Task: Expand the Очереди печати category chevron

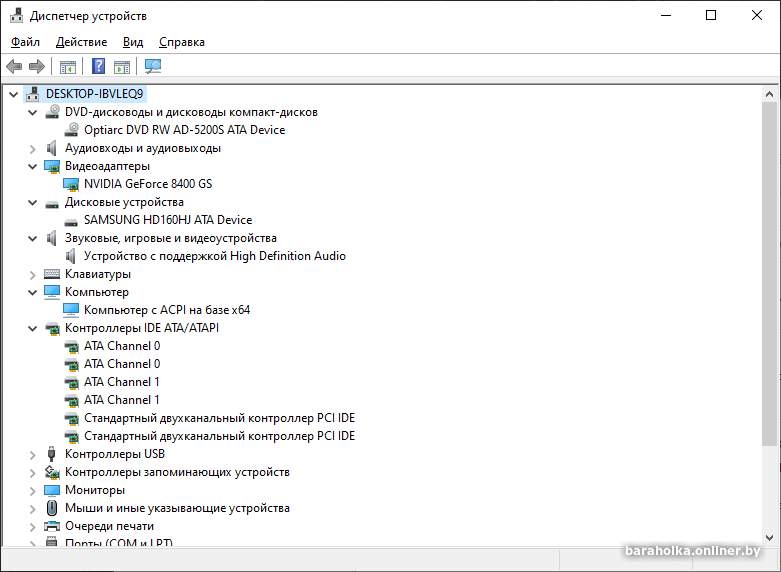Action: click(x=32, y=527)
